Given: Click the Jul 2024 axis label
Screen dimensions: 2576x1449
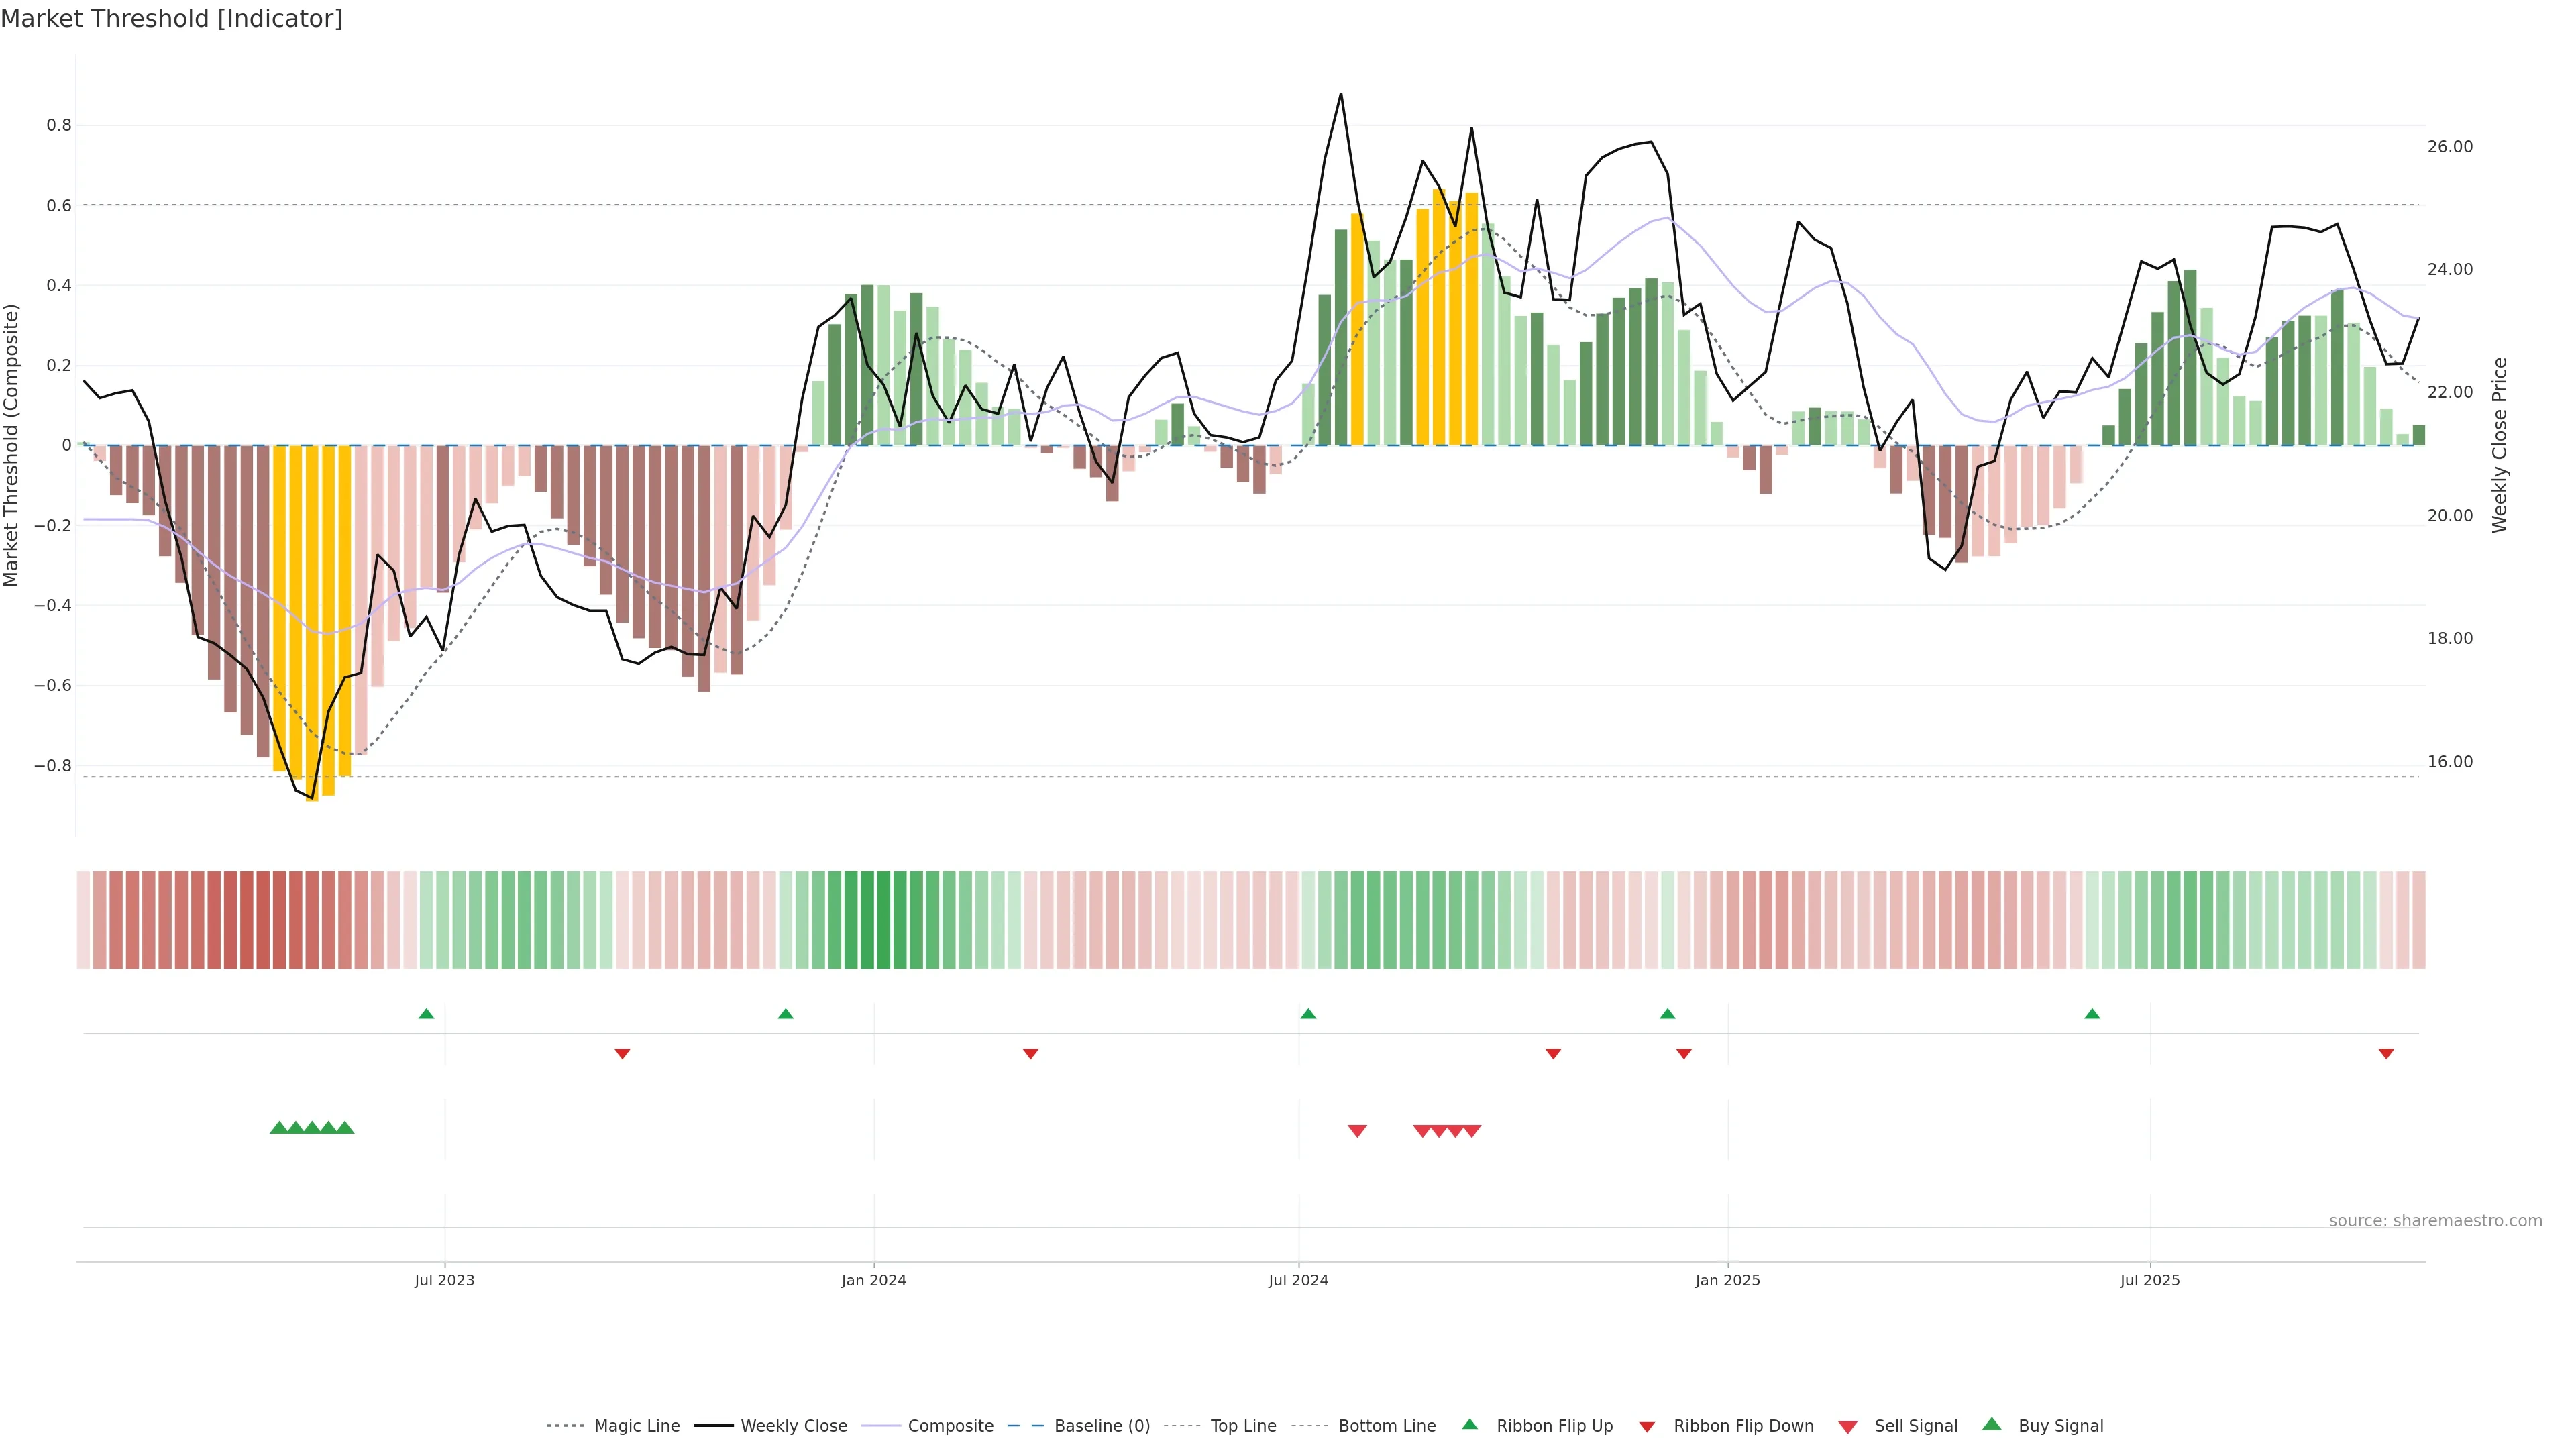Looking at the screenshot, I should tap(1298, 1280).
